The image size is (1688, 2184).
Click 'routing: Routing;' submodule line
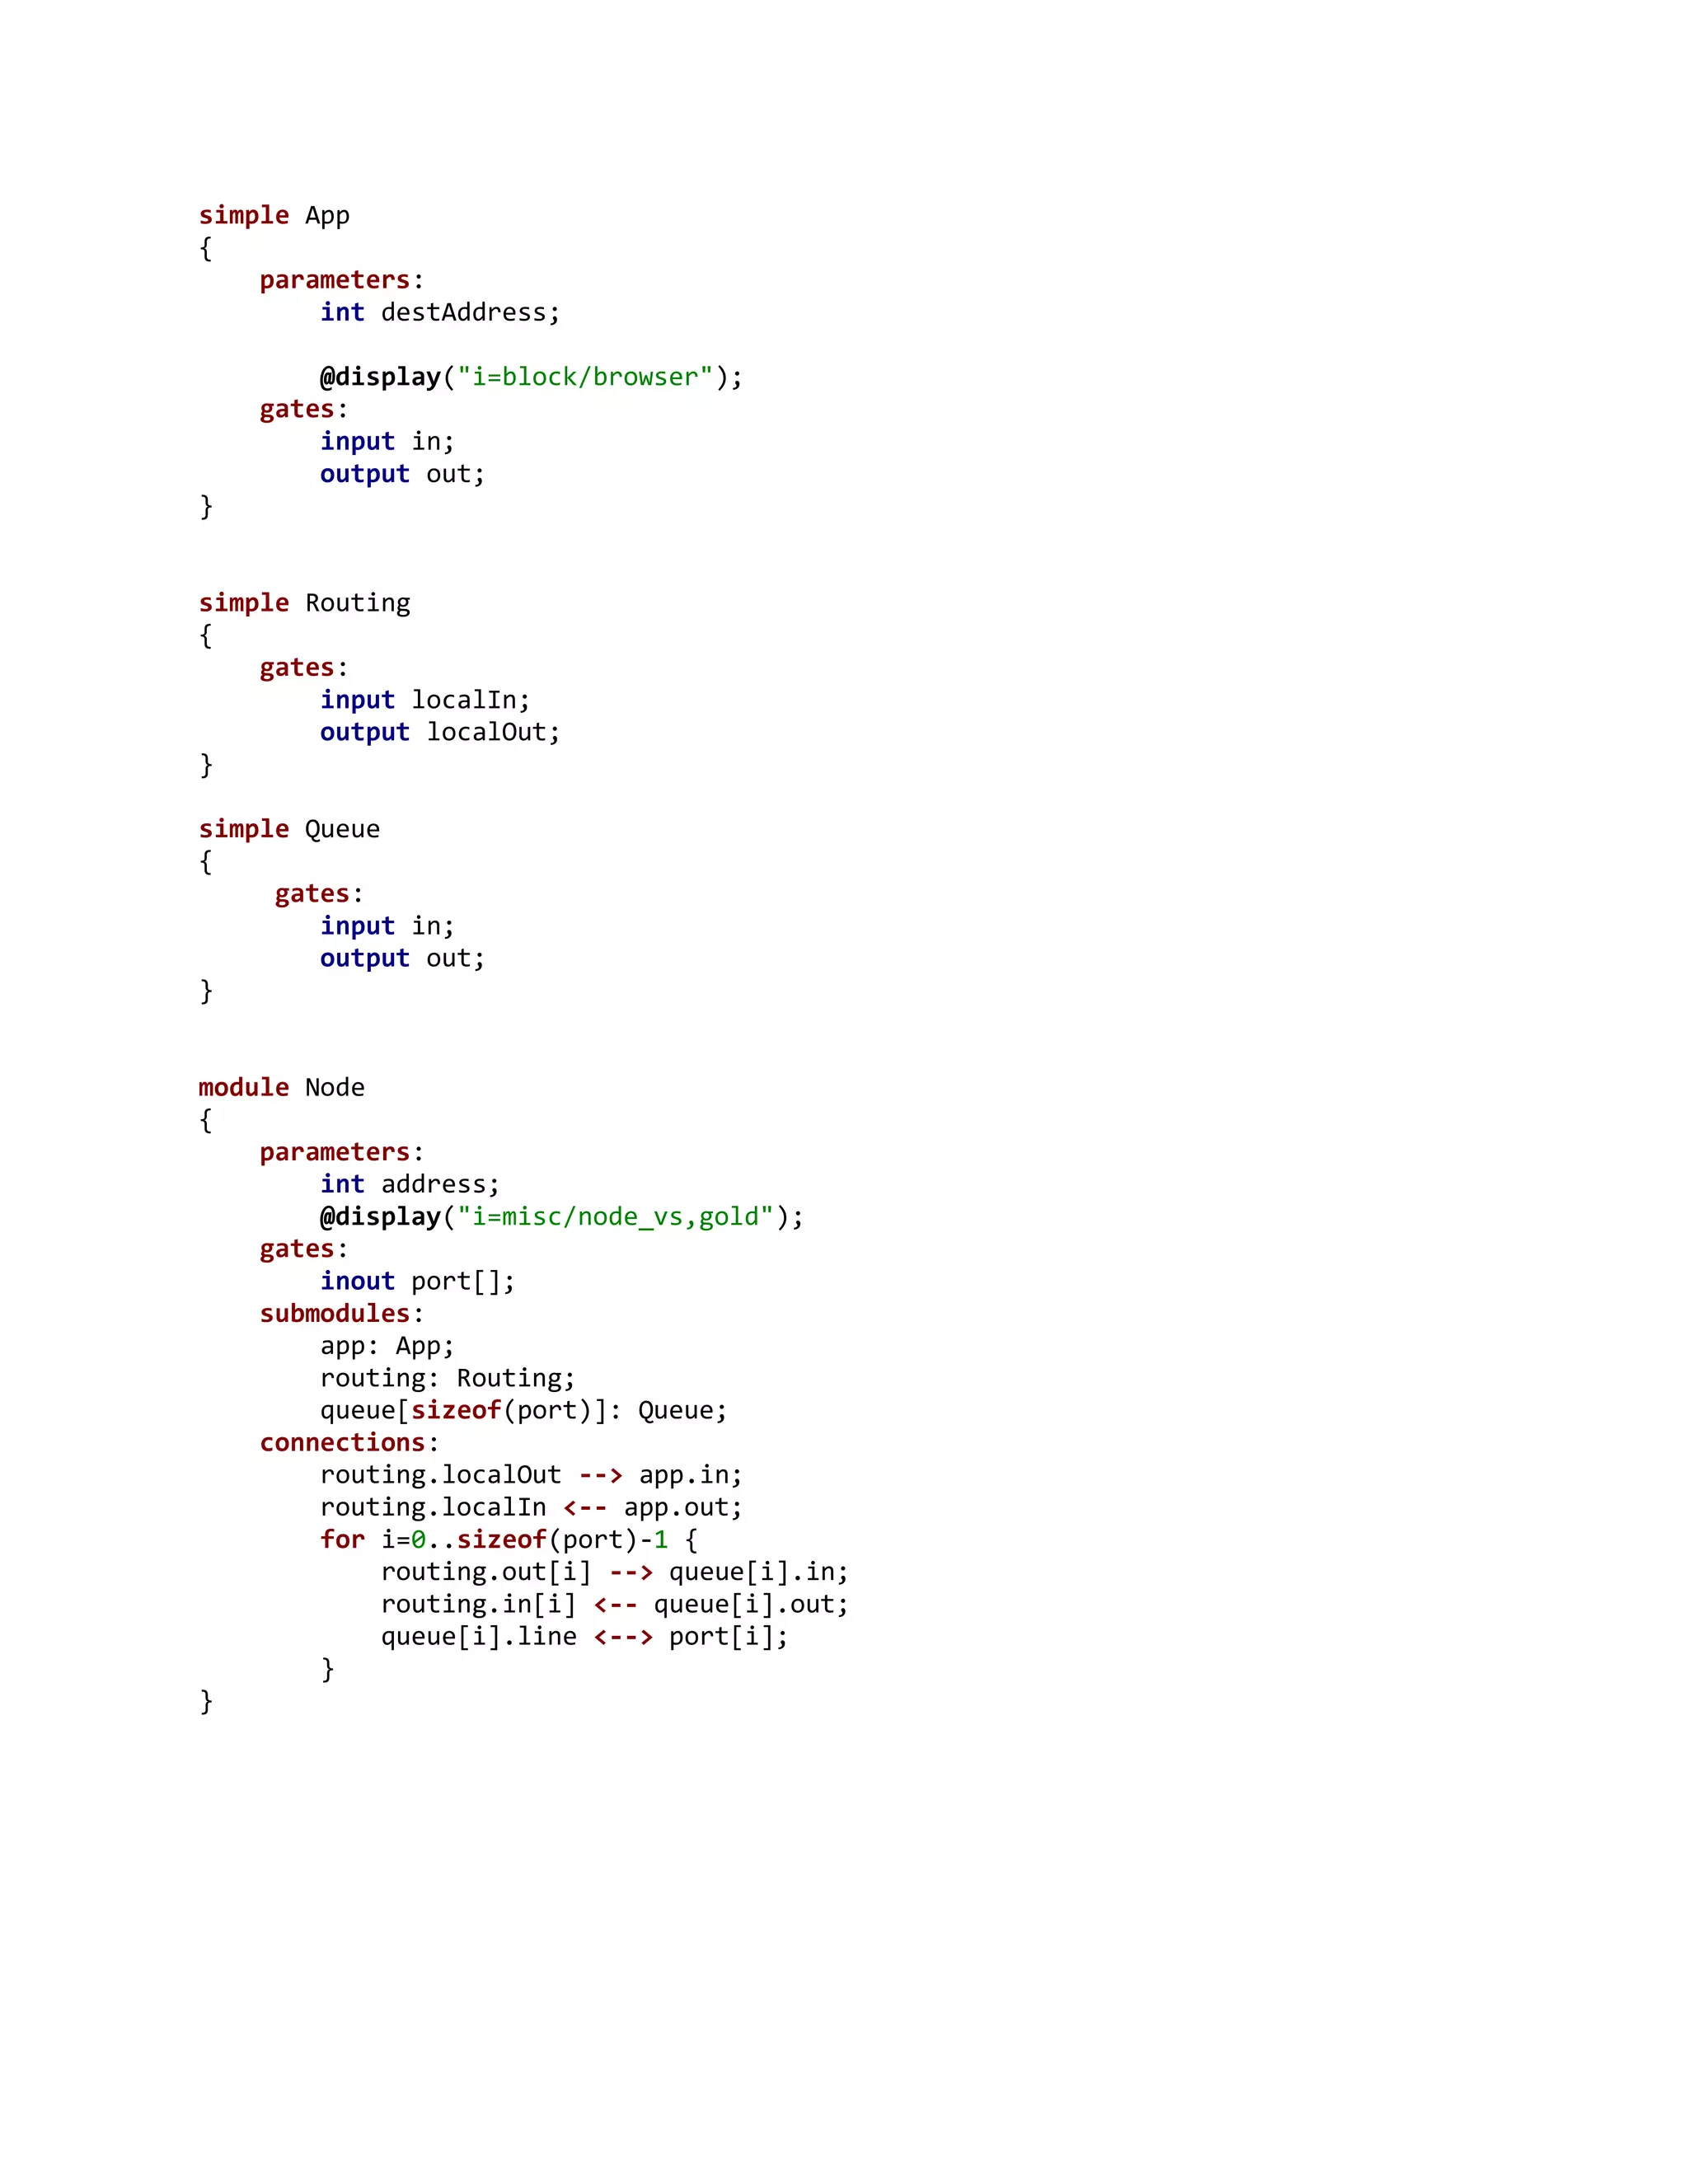(448, 1378)
